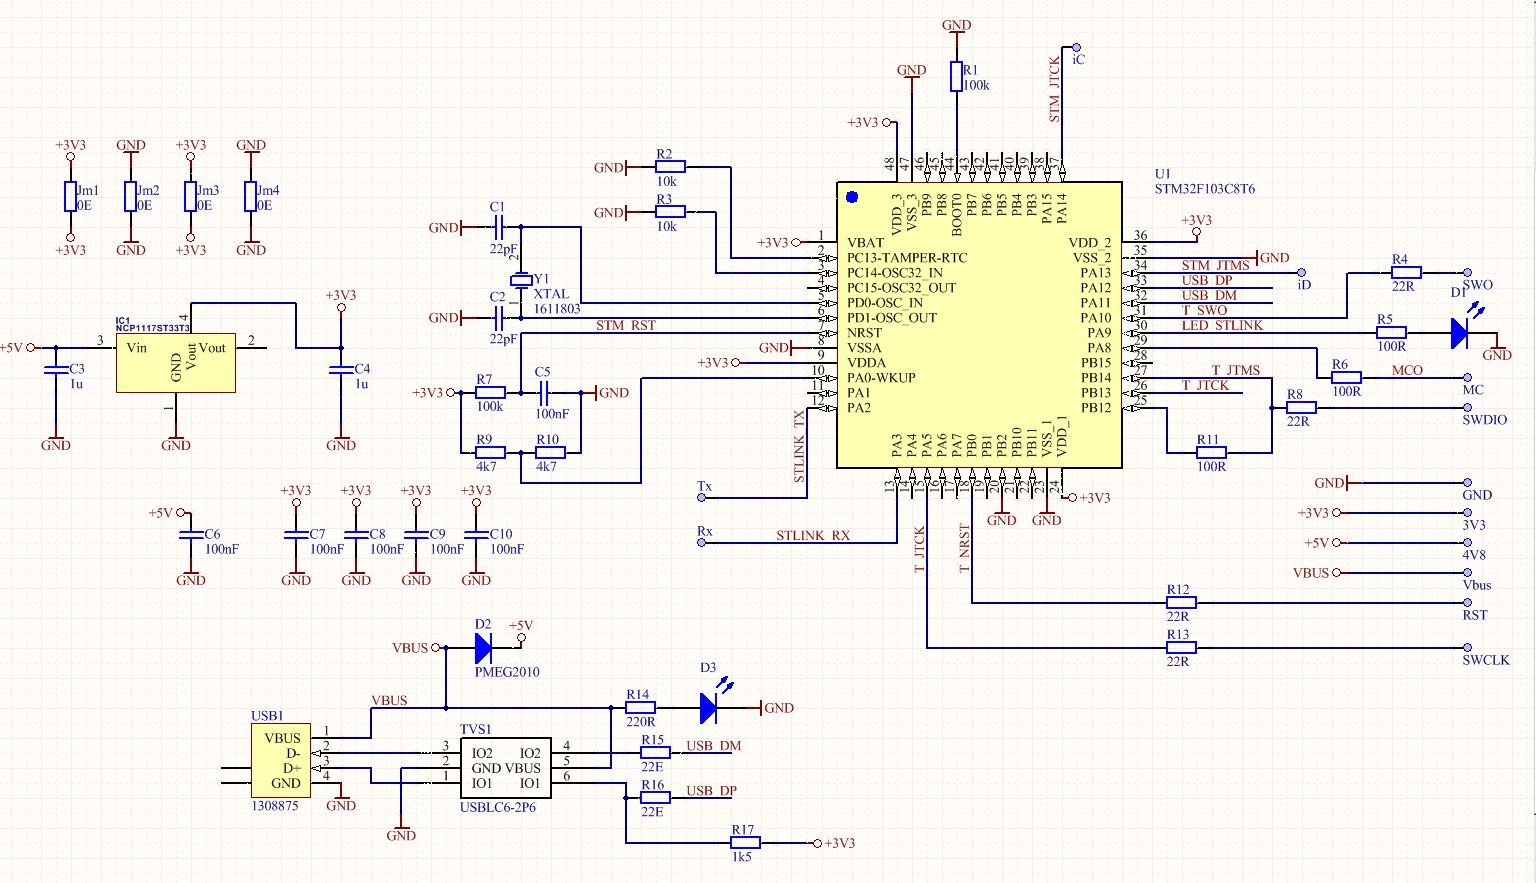
Task: Click the XTAL crystal label
Action: (551, 294)
